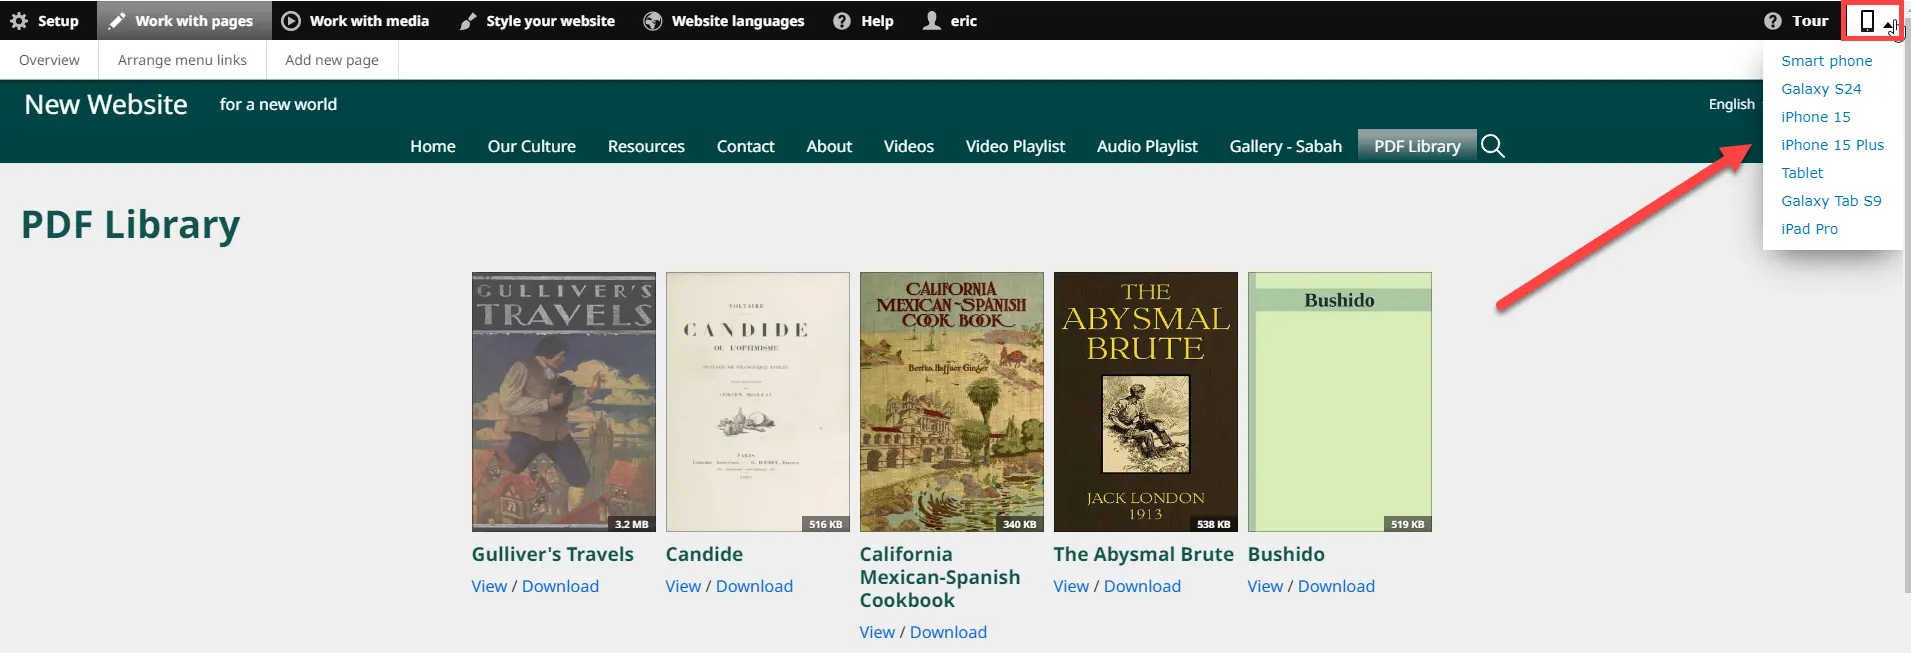Download the Candide PDF

[754, 586]
